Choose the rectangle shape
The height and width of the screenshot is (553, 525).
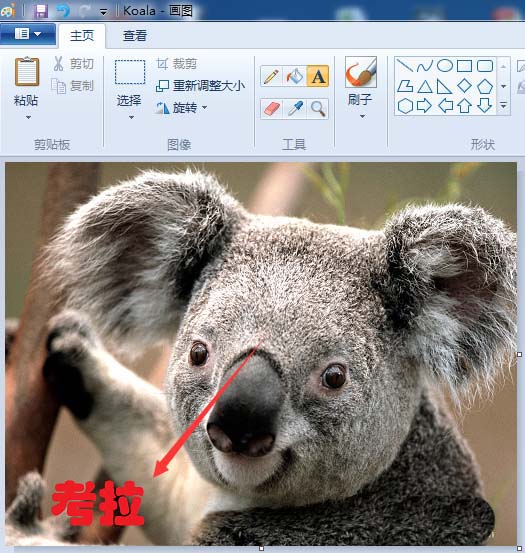[x=464, y=66]
